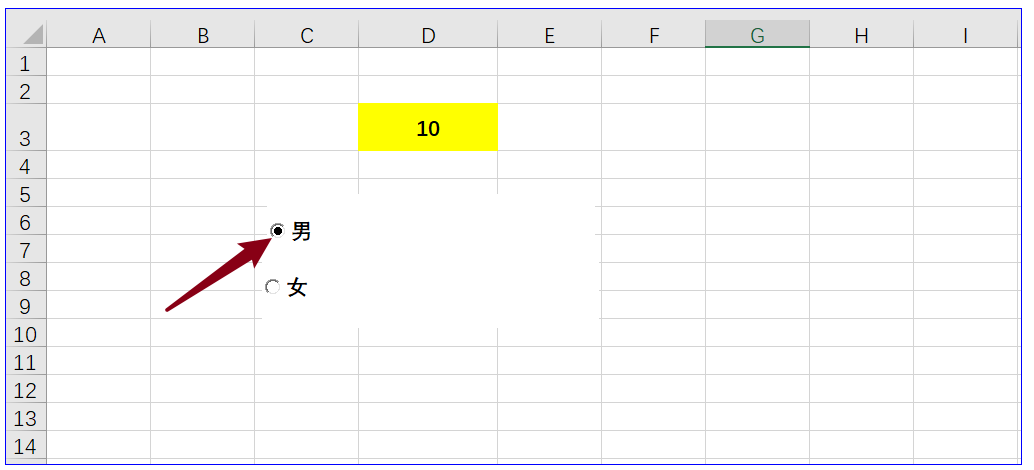This screenshot has height=470, width=1034.
Task: Select column F header
Action: click(654, 34)
